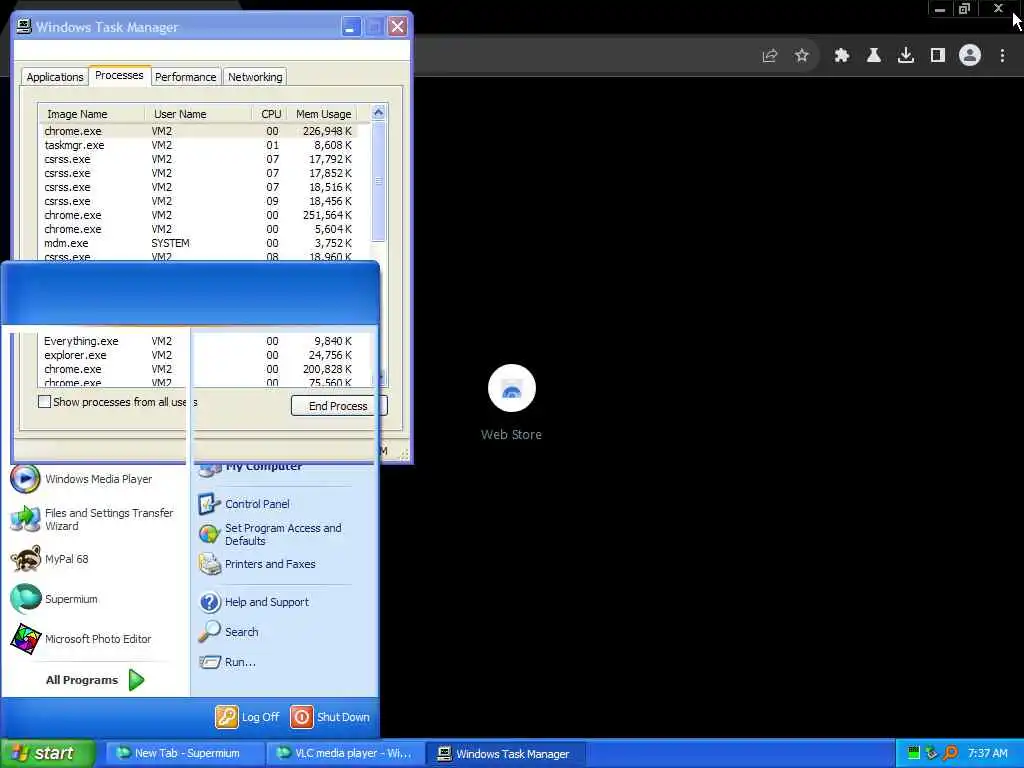Switch to the Networking tab
Screen dimensions: 1024x768
tap(255, 77)
